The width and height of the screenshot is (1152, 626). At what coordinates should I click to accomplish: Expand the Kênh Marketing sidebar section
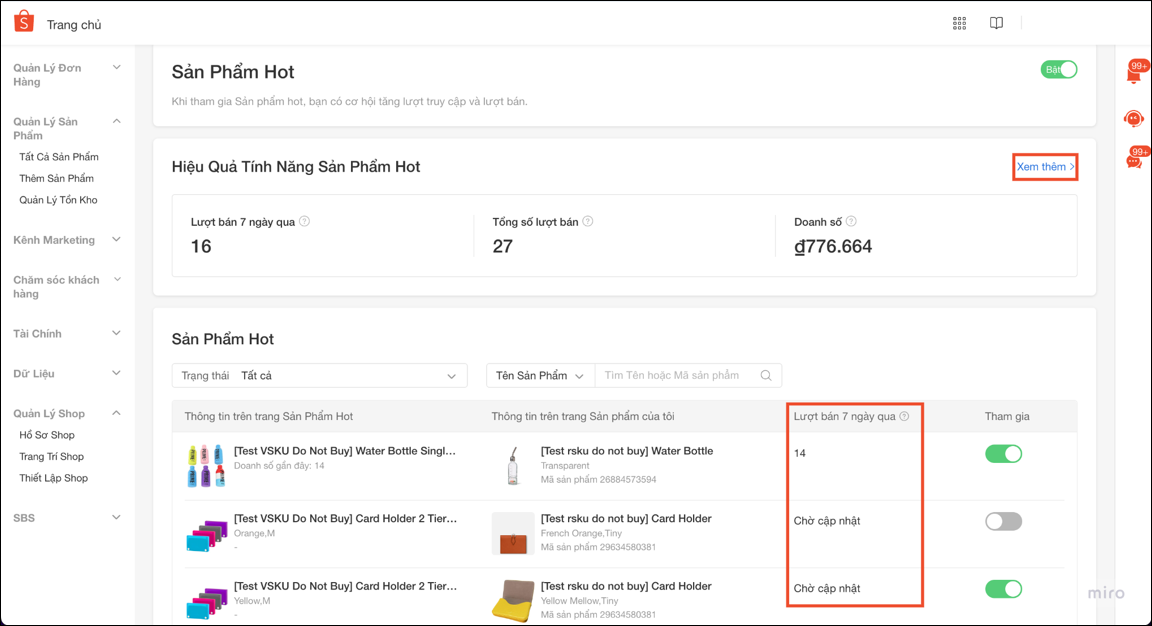[x=66, y=240]
